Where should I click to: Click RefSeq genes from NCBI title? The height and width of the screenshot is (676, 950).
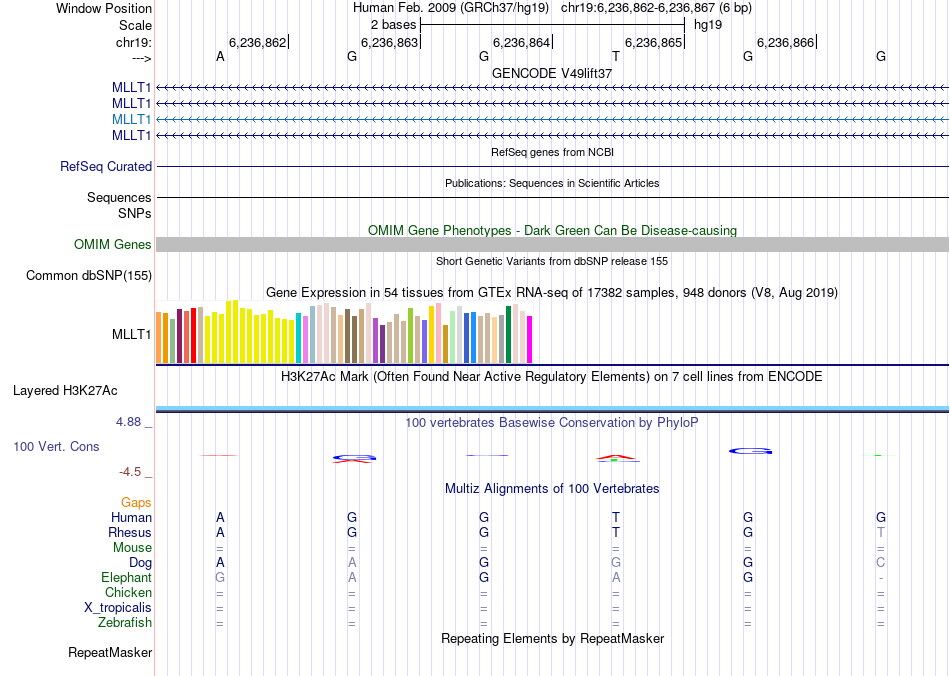[x=552, y=152]
